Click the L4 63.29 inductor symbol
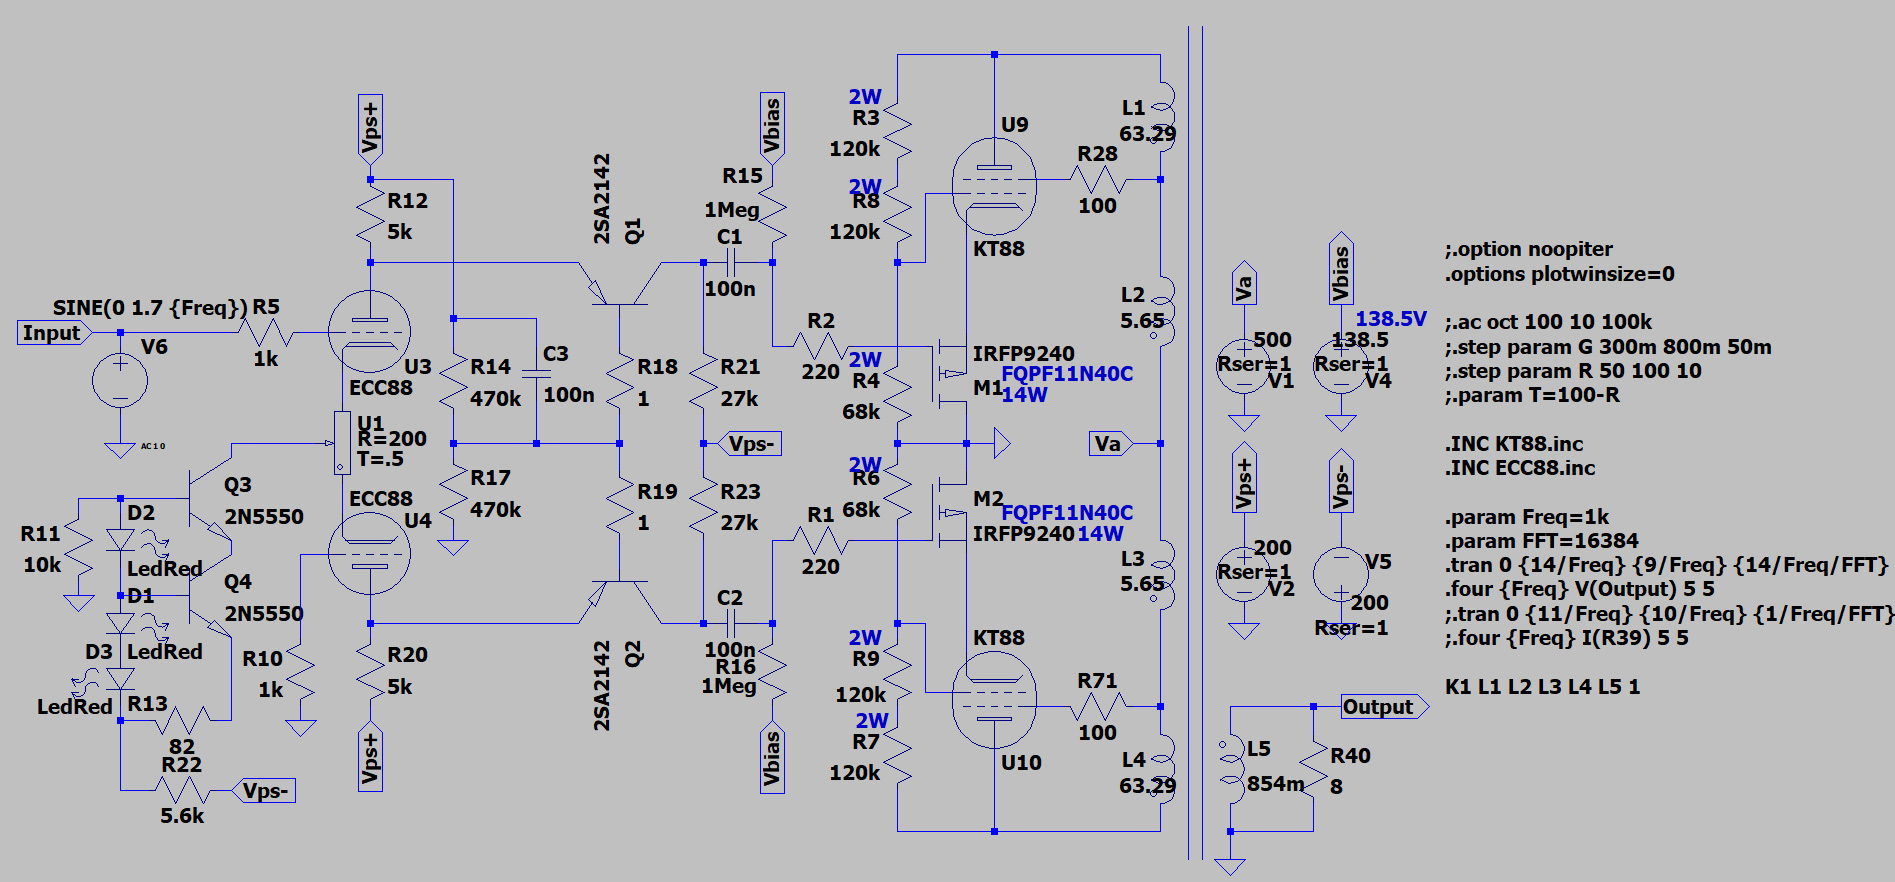The width and height of the screenshot is (1895, 882). pos(1162,770)
